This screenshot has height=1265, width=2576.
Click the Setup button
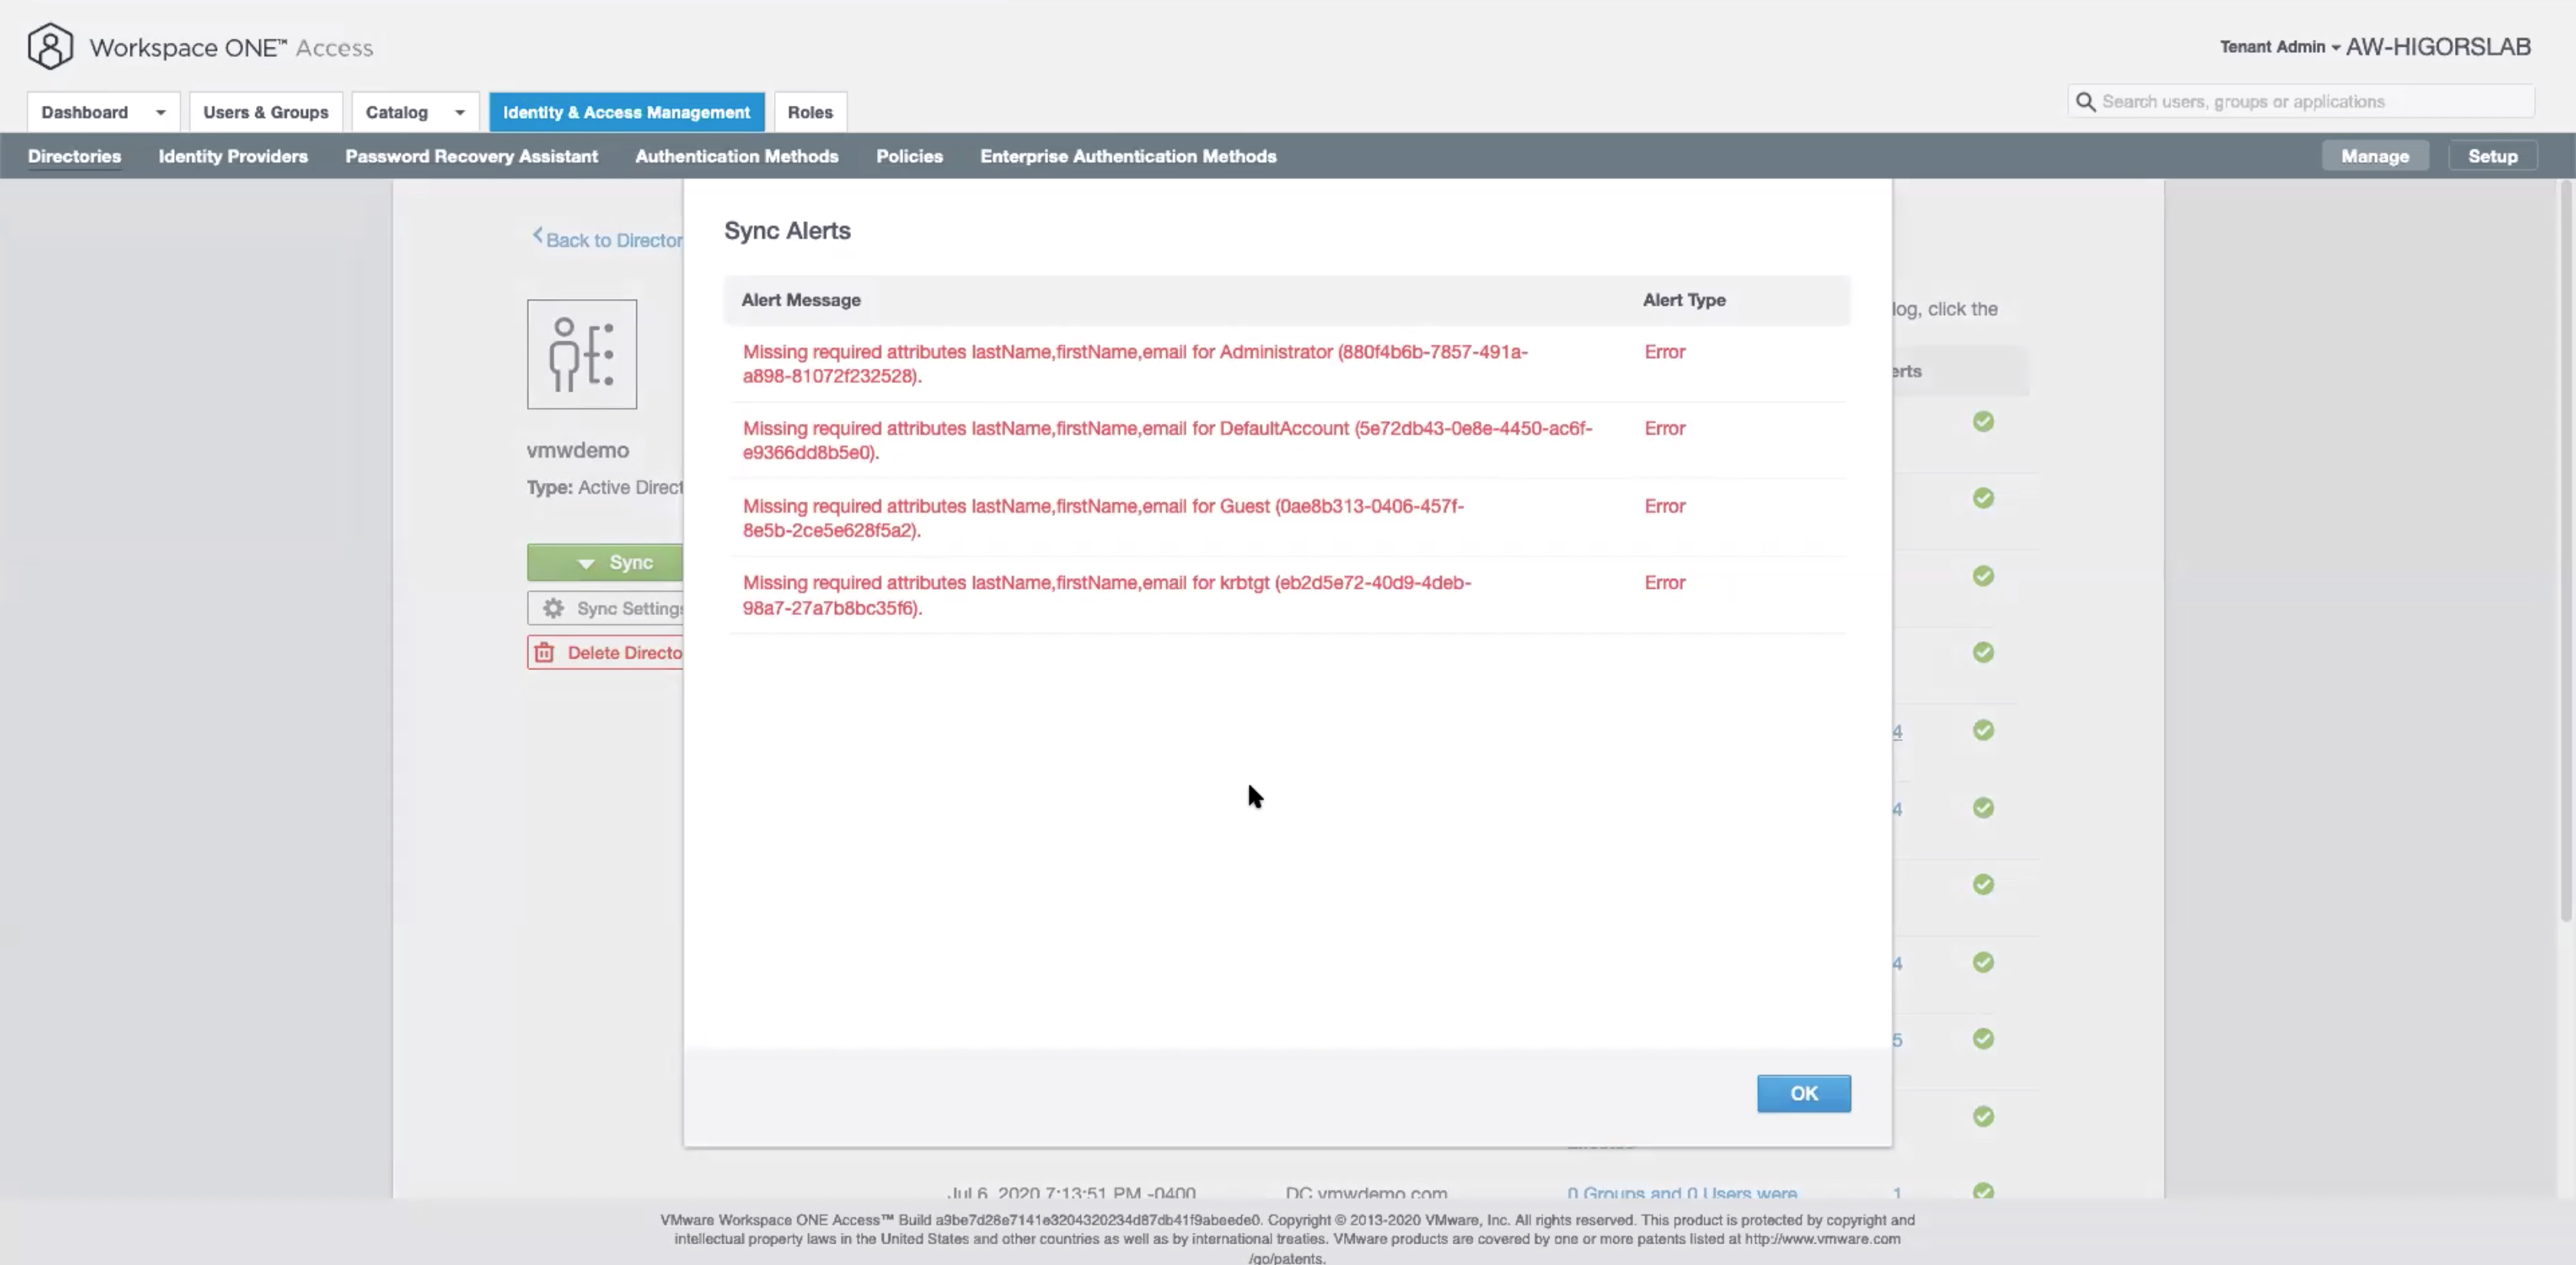[2491, 156]
